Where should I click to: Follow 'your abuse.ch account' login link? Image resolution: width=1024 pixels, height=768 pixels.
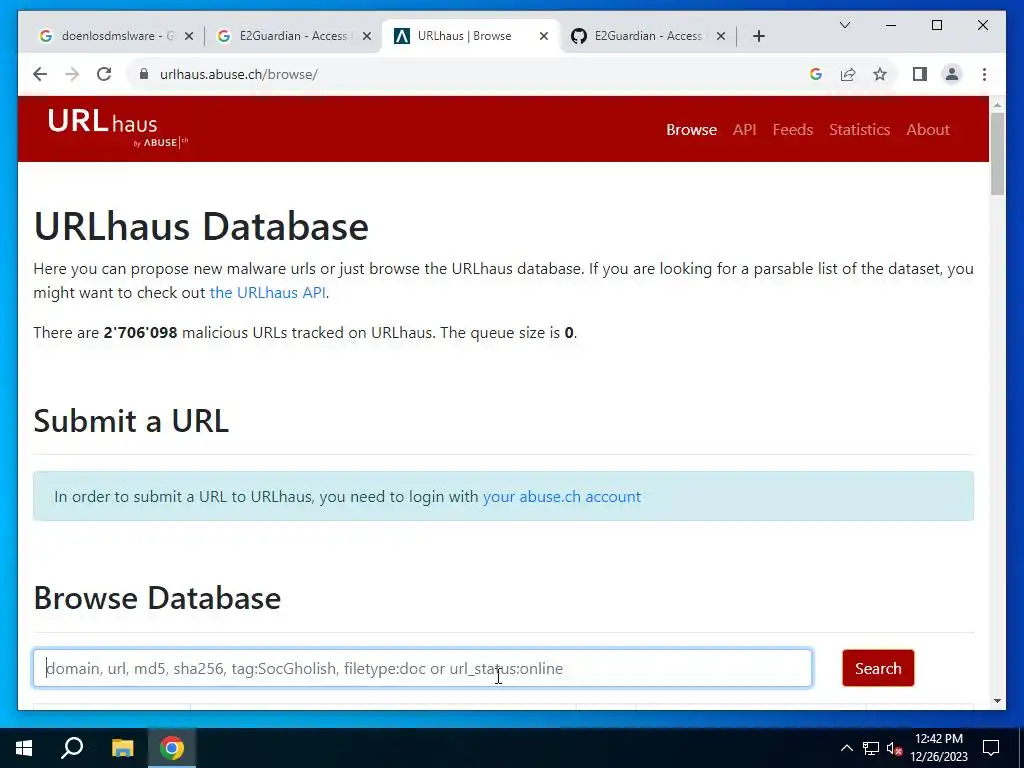pos(562,496)
